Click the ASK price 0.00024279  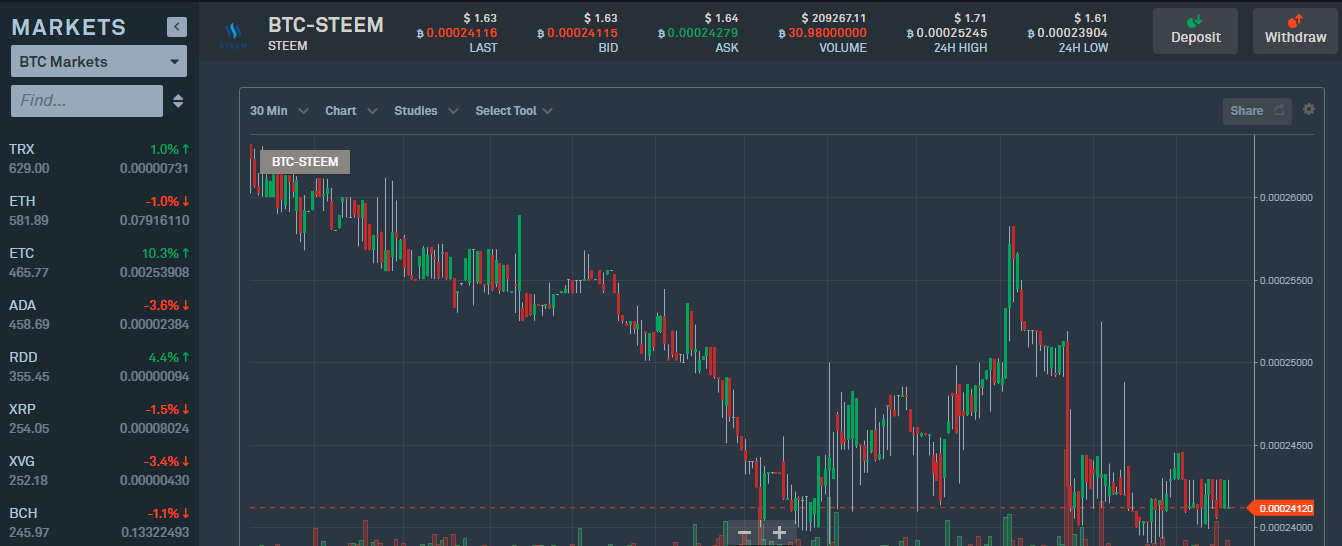(x=702, y=33)
